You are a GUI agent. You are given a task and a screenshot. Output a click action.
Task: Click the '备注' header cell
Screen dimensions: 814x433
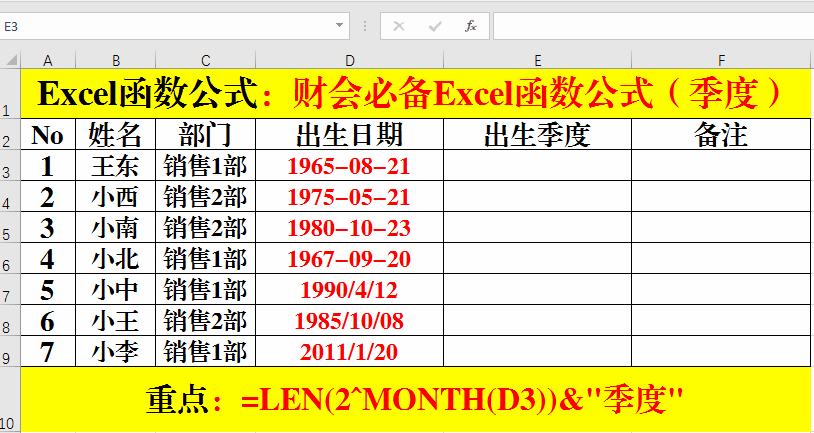pos(721,134)
